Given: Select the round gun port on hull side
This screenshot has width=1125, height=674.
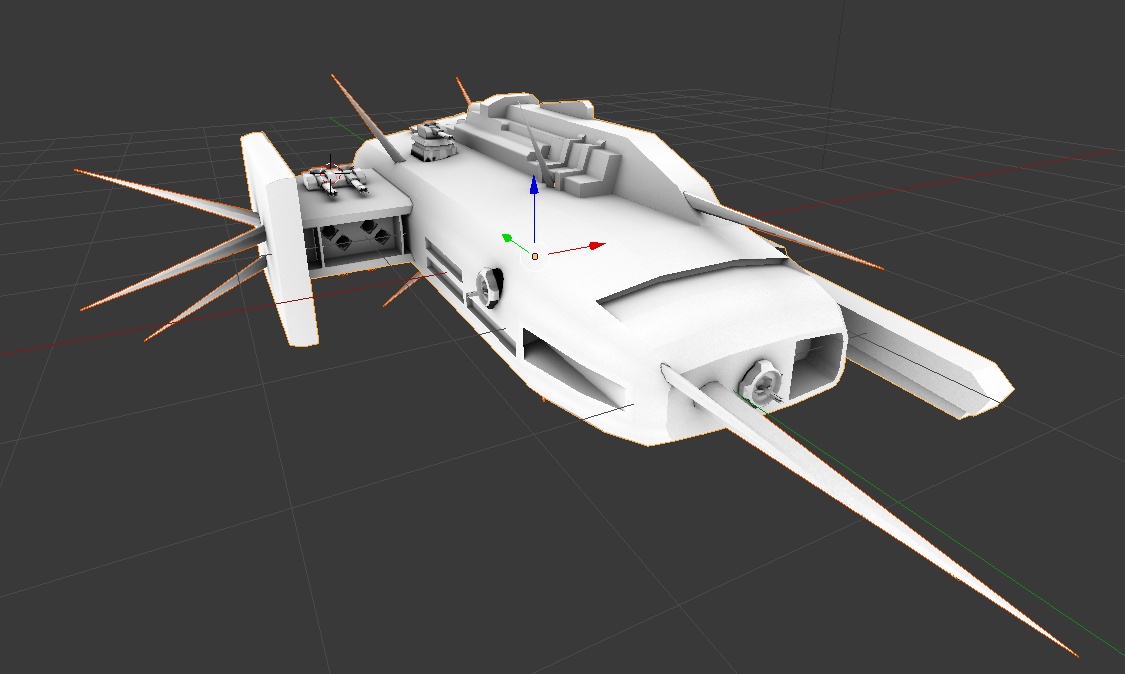Looking at the screenshot, I should pos(488,287).
